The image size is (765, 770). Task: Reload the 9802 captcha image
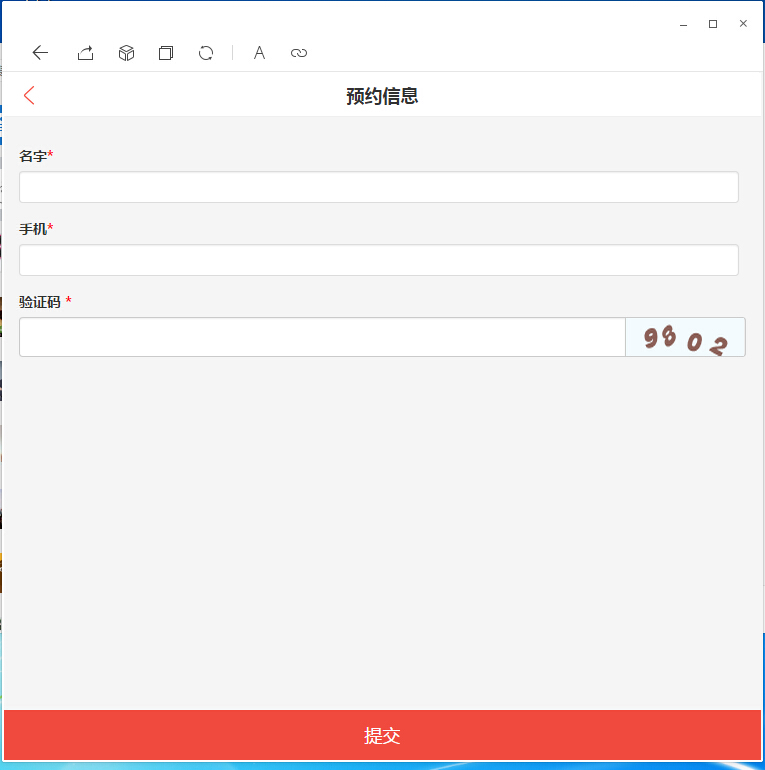[x=685, y=337]
